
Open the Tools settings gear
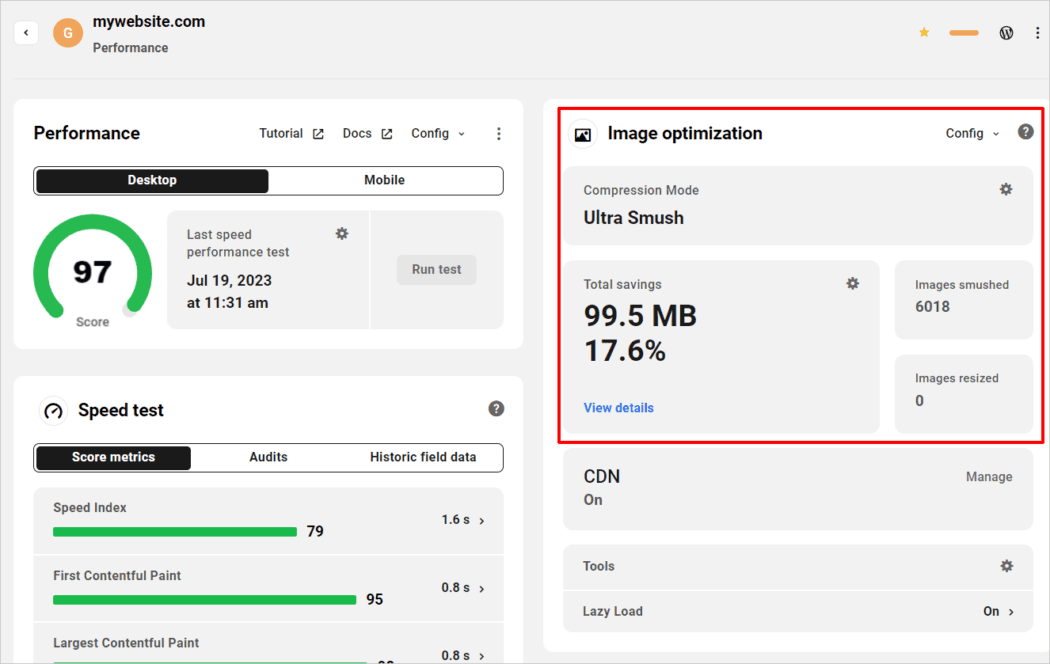click(1007, 566)
